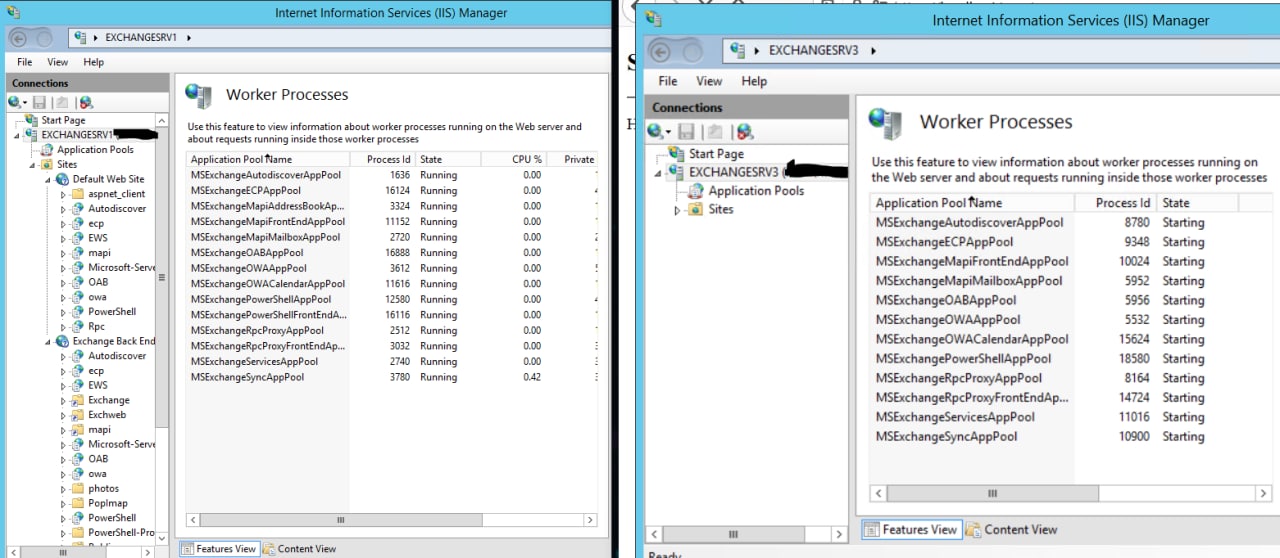Click the back arrow in EXCHANGESRV3 window
This screenshot has width=1280, height=558.
pyautogui.click(x=661, y=50)
